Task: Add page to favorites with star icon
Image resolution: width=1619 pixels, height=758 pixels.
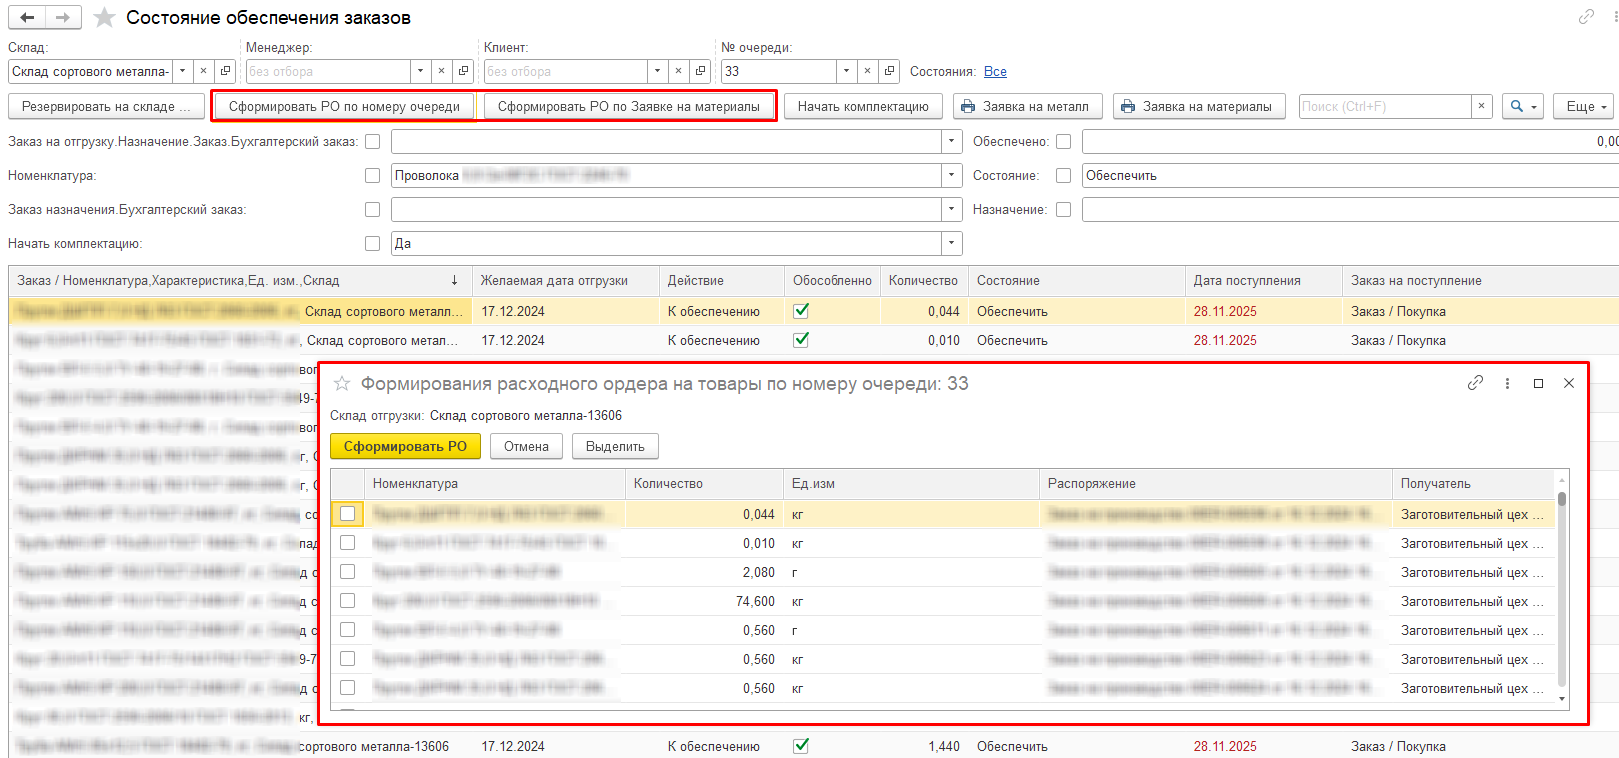Action: [104, 18]
